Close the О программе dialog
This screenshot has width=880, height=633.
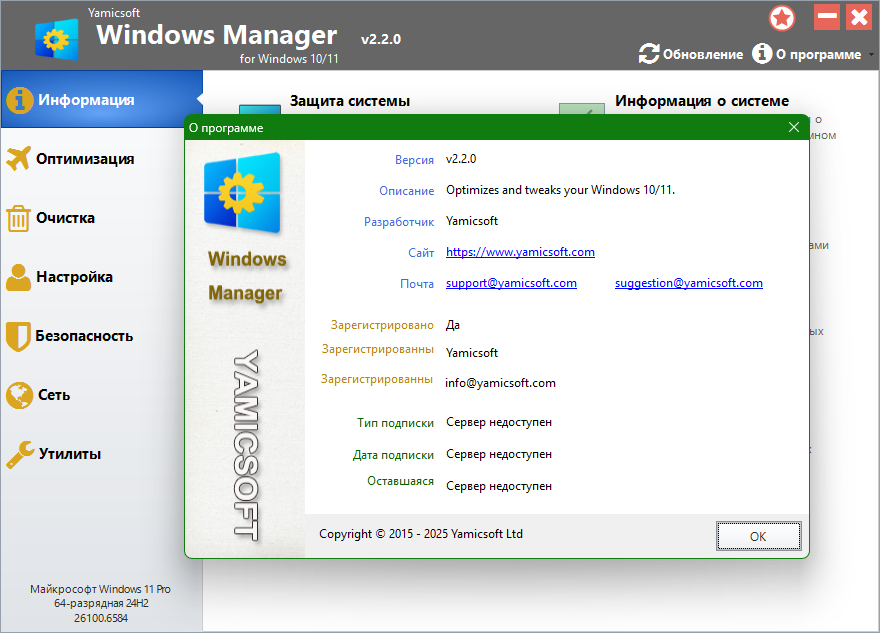pyautogui.click(x=794, y=127)
